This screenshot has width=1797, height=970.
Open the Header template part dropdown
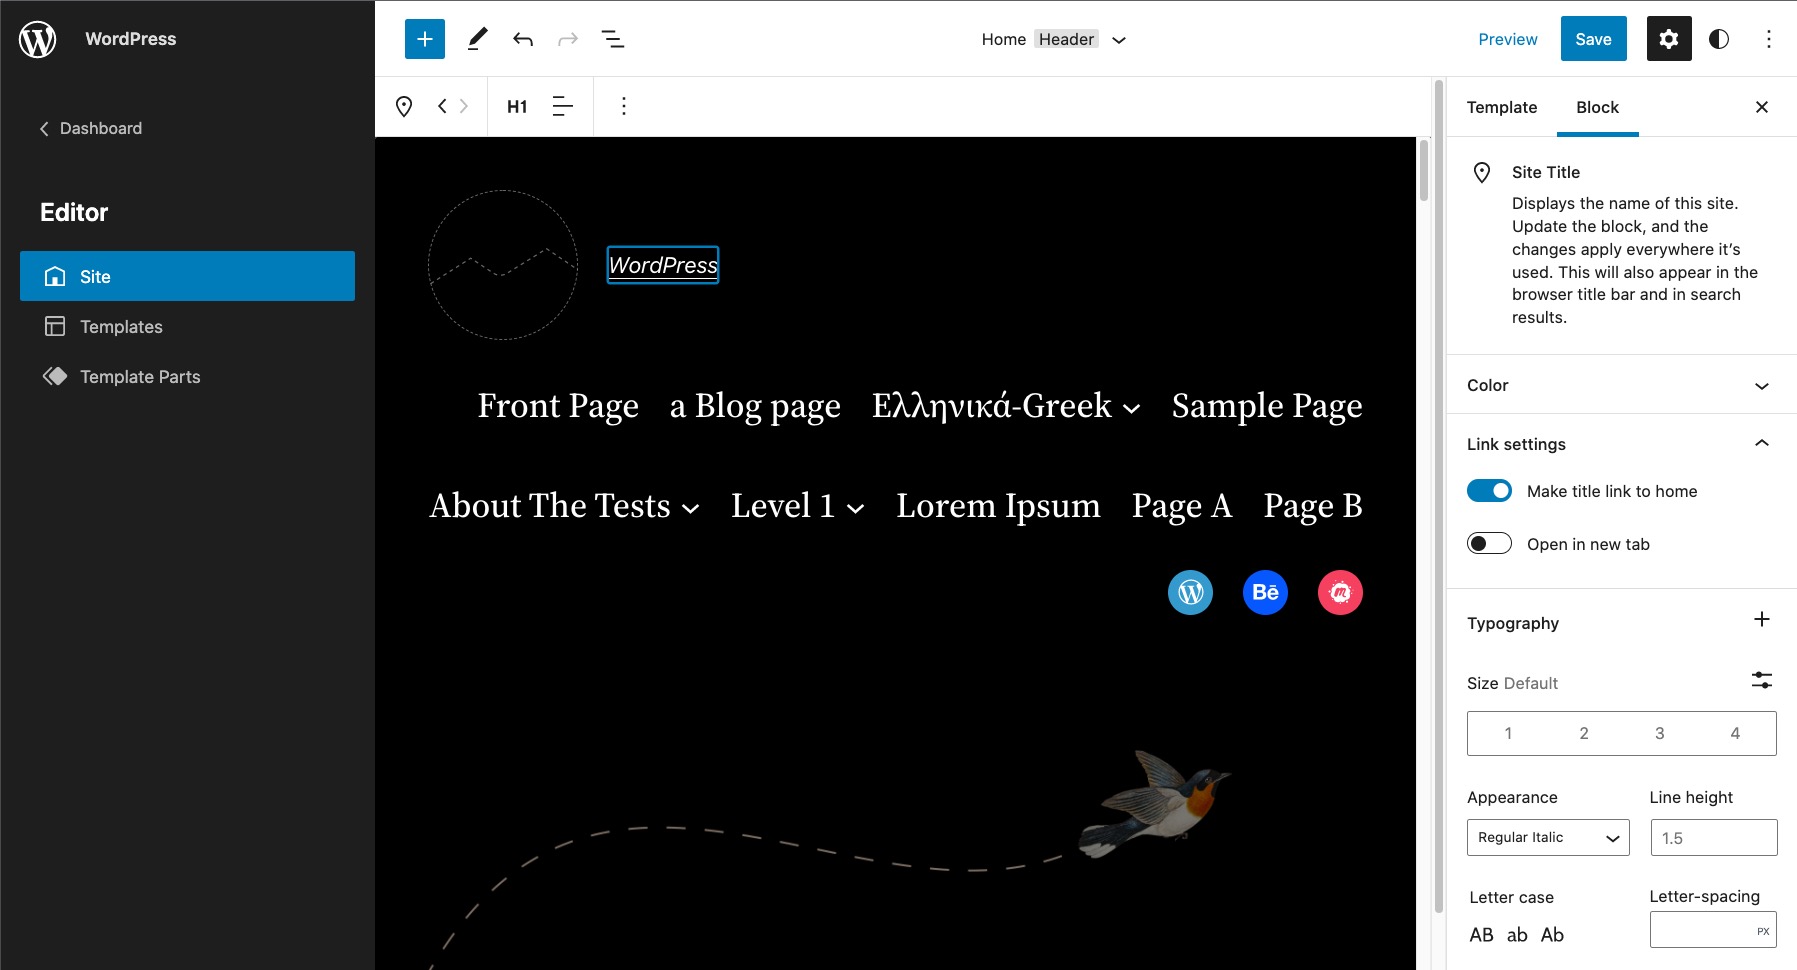pyautogui.click(x=1119, y=39)
